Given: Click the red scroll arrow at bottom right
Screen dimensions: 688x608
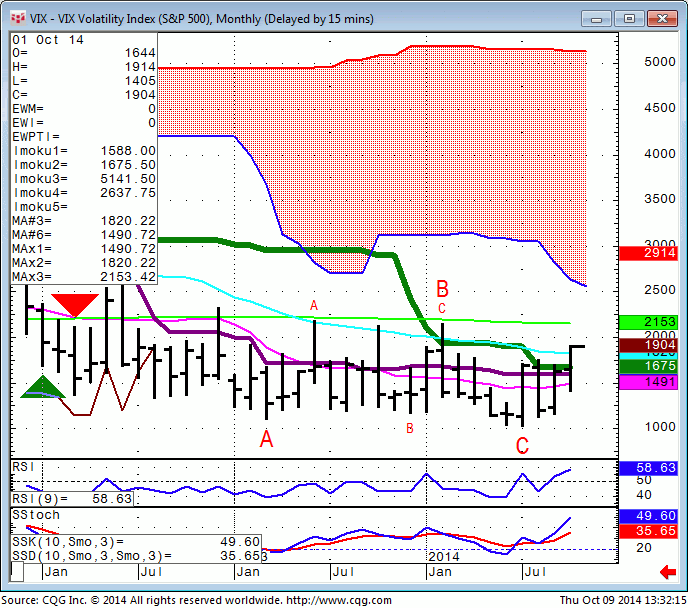Looking at the screenshot, I should pos(668,572).
